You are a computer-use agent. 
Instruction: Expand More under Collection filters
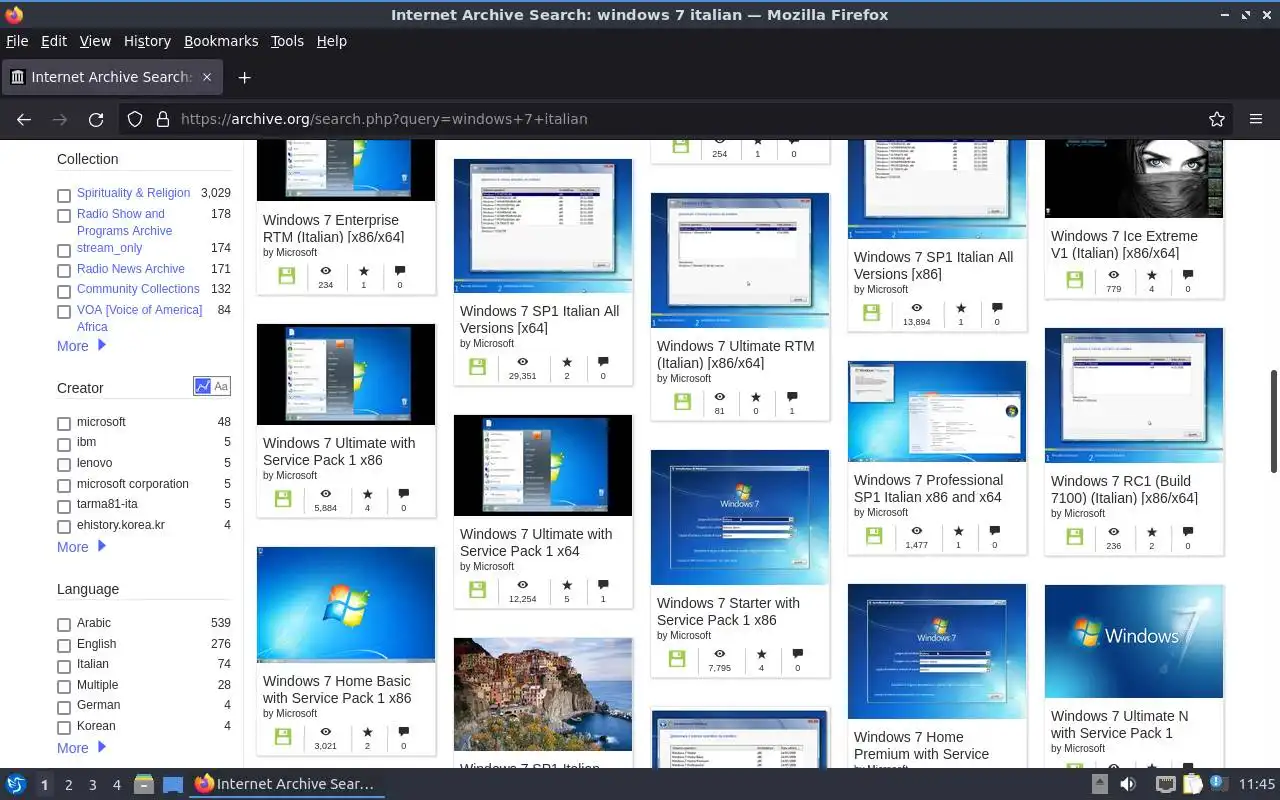tap(81, 346)
